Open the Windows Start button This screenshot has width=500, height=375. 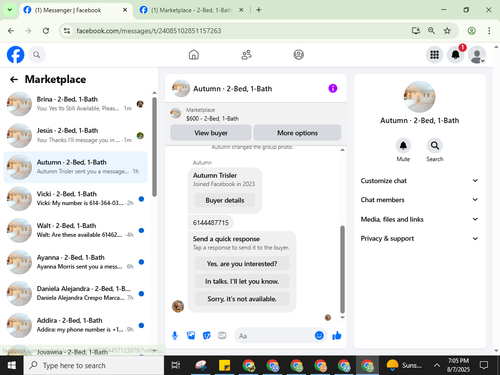coord(12,365)
